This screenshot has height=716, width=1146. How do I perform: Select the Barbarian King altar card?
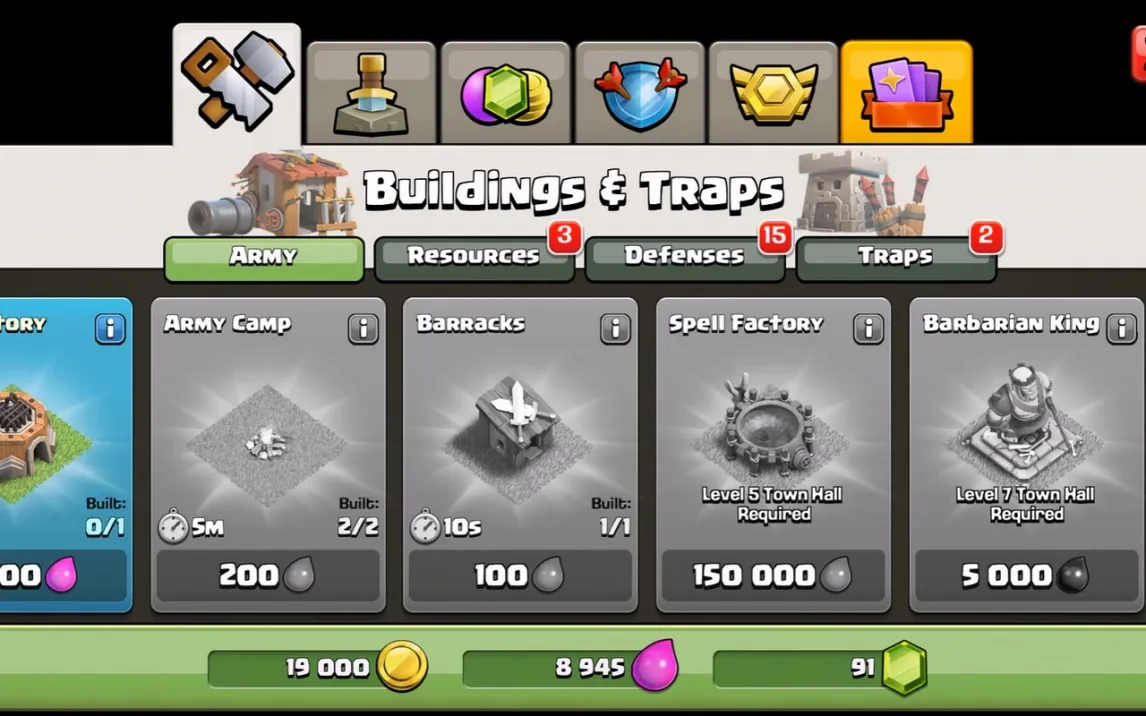tap(1026, 454)
